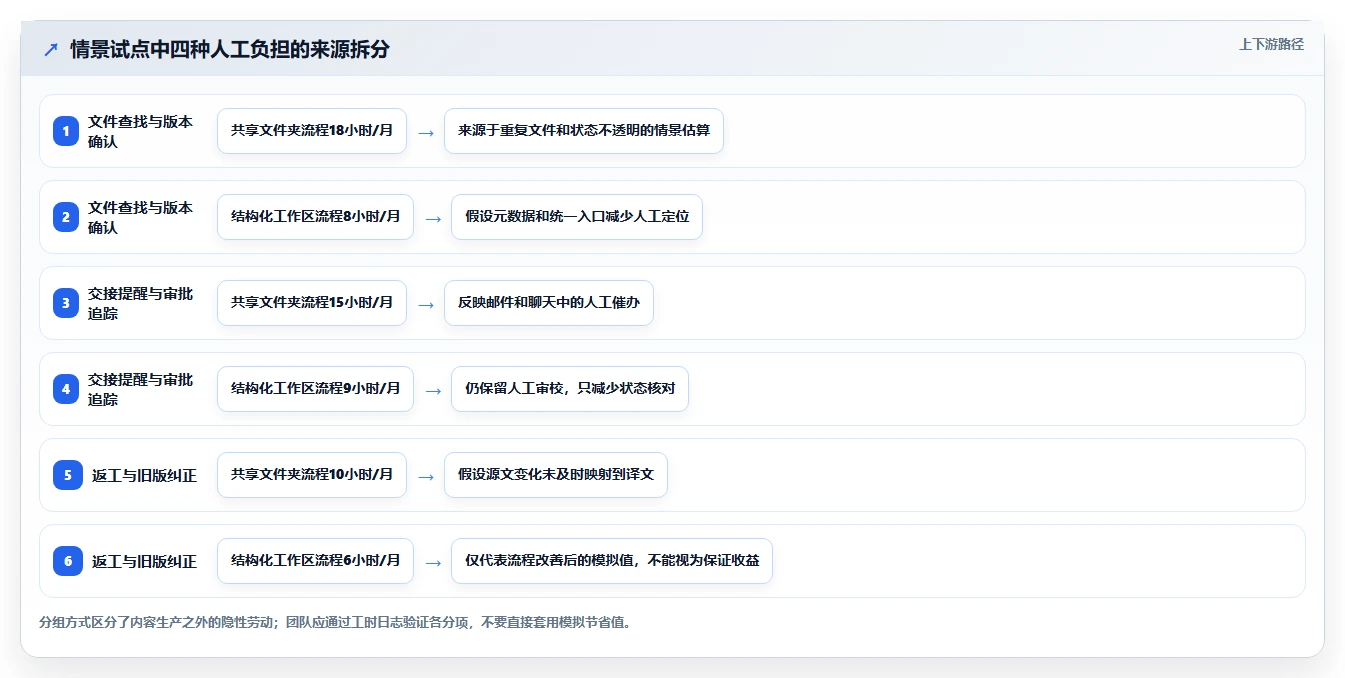This screenshot has width=1345, height=678.
Task: Click 返工与旧版纠正 label in row 5
Action: 144,475
